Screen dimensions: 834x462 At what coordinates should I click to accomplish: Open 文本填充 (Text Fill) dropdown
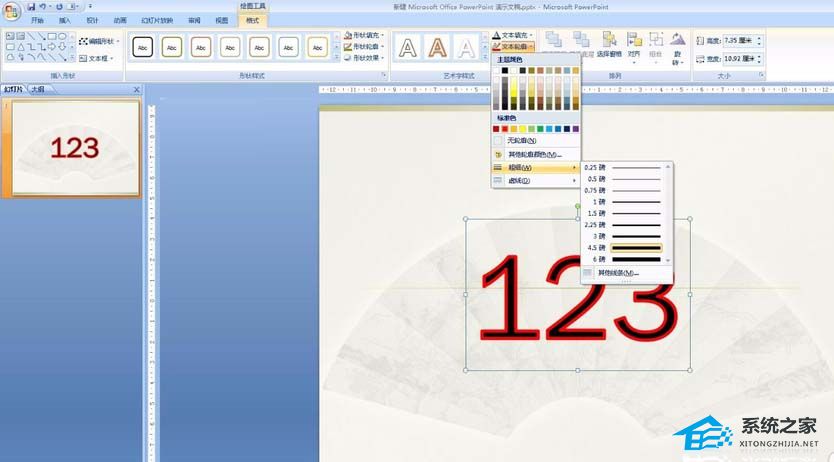[x=513, y=35]
